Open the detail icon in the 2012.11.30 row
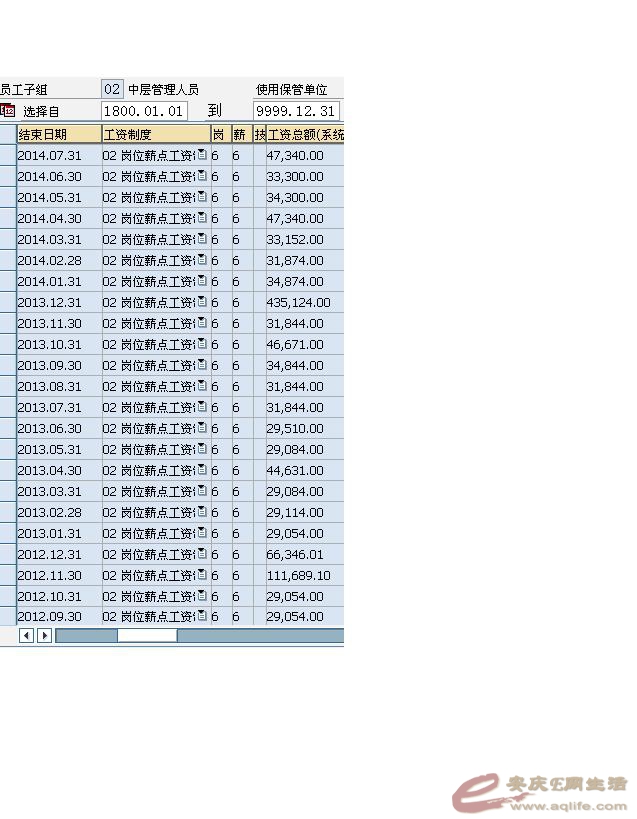 tap(202, 575)
